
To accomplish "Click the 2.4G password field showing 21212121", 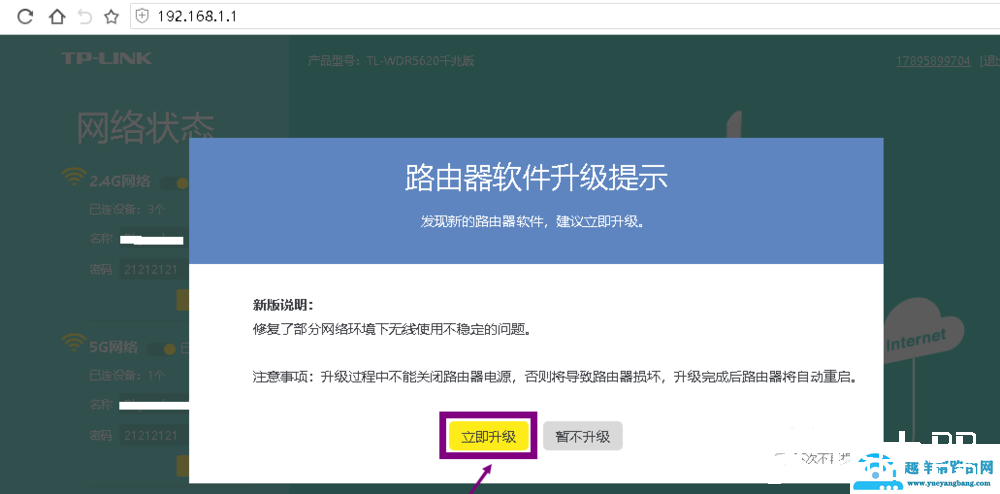I will point(154,270).
